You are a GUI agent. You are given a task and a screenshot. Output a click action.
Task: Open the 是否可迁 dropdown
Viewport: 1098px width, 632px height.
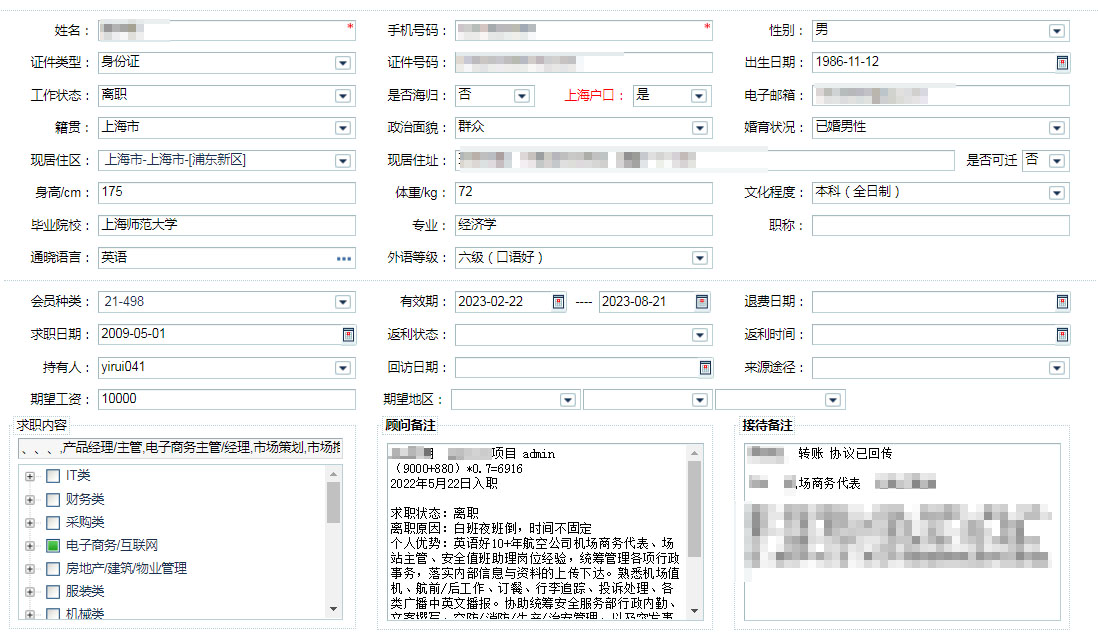(x=1057, y=161)
